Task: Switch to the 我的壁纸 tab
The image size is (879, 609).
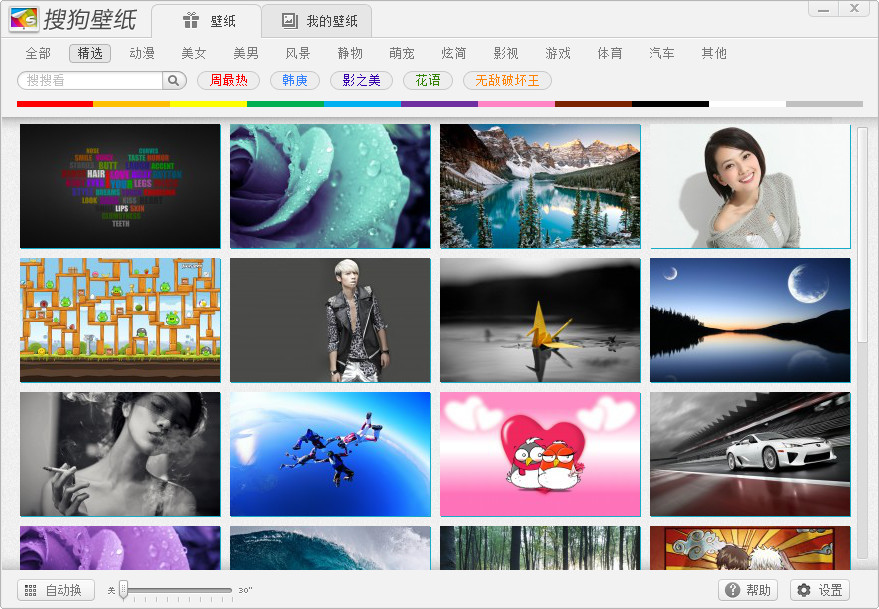Action: (x=317, y=21)
